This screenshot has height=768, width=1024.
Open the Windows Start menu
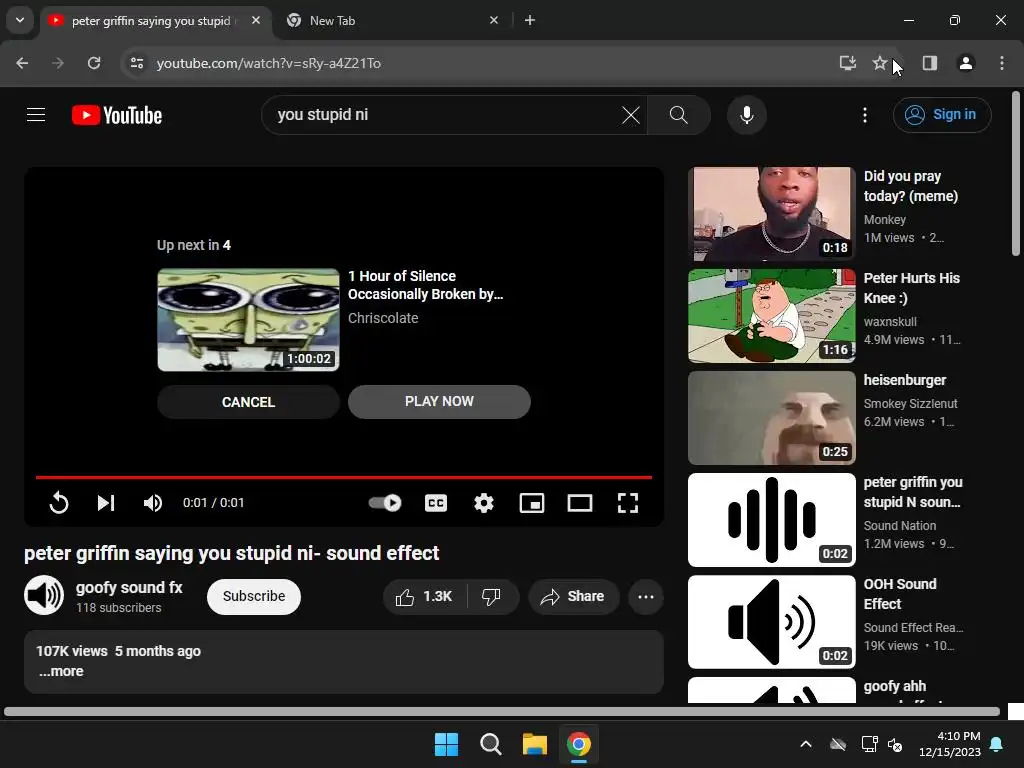(x=447, y=744)
